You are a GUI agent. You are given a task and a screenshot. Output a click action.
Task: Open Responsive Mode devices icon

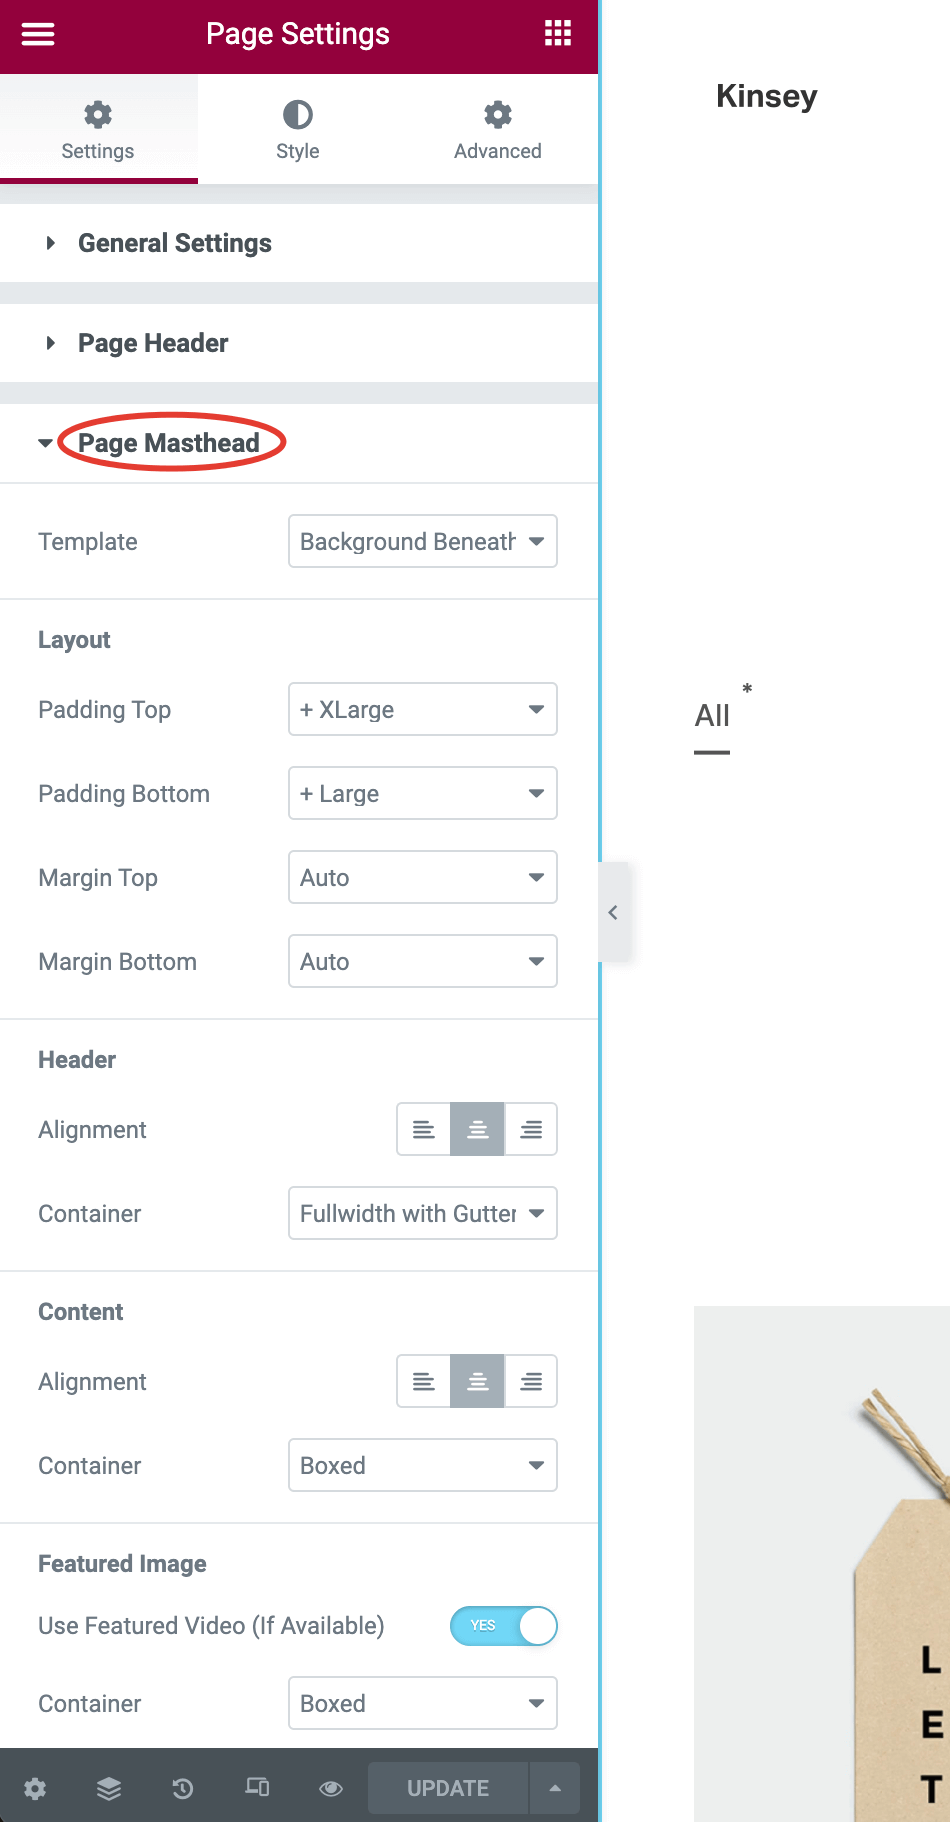[257, 1788]
